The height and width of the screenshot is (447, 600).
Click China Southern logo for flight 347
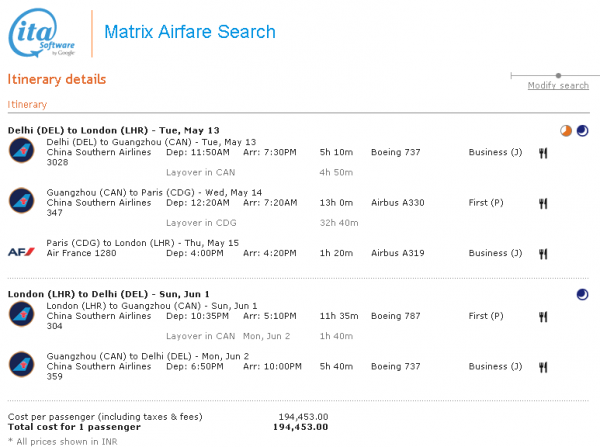point(22,201)
